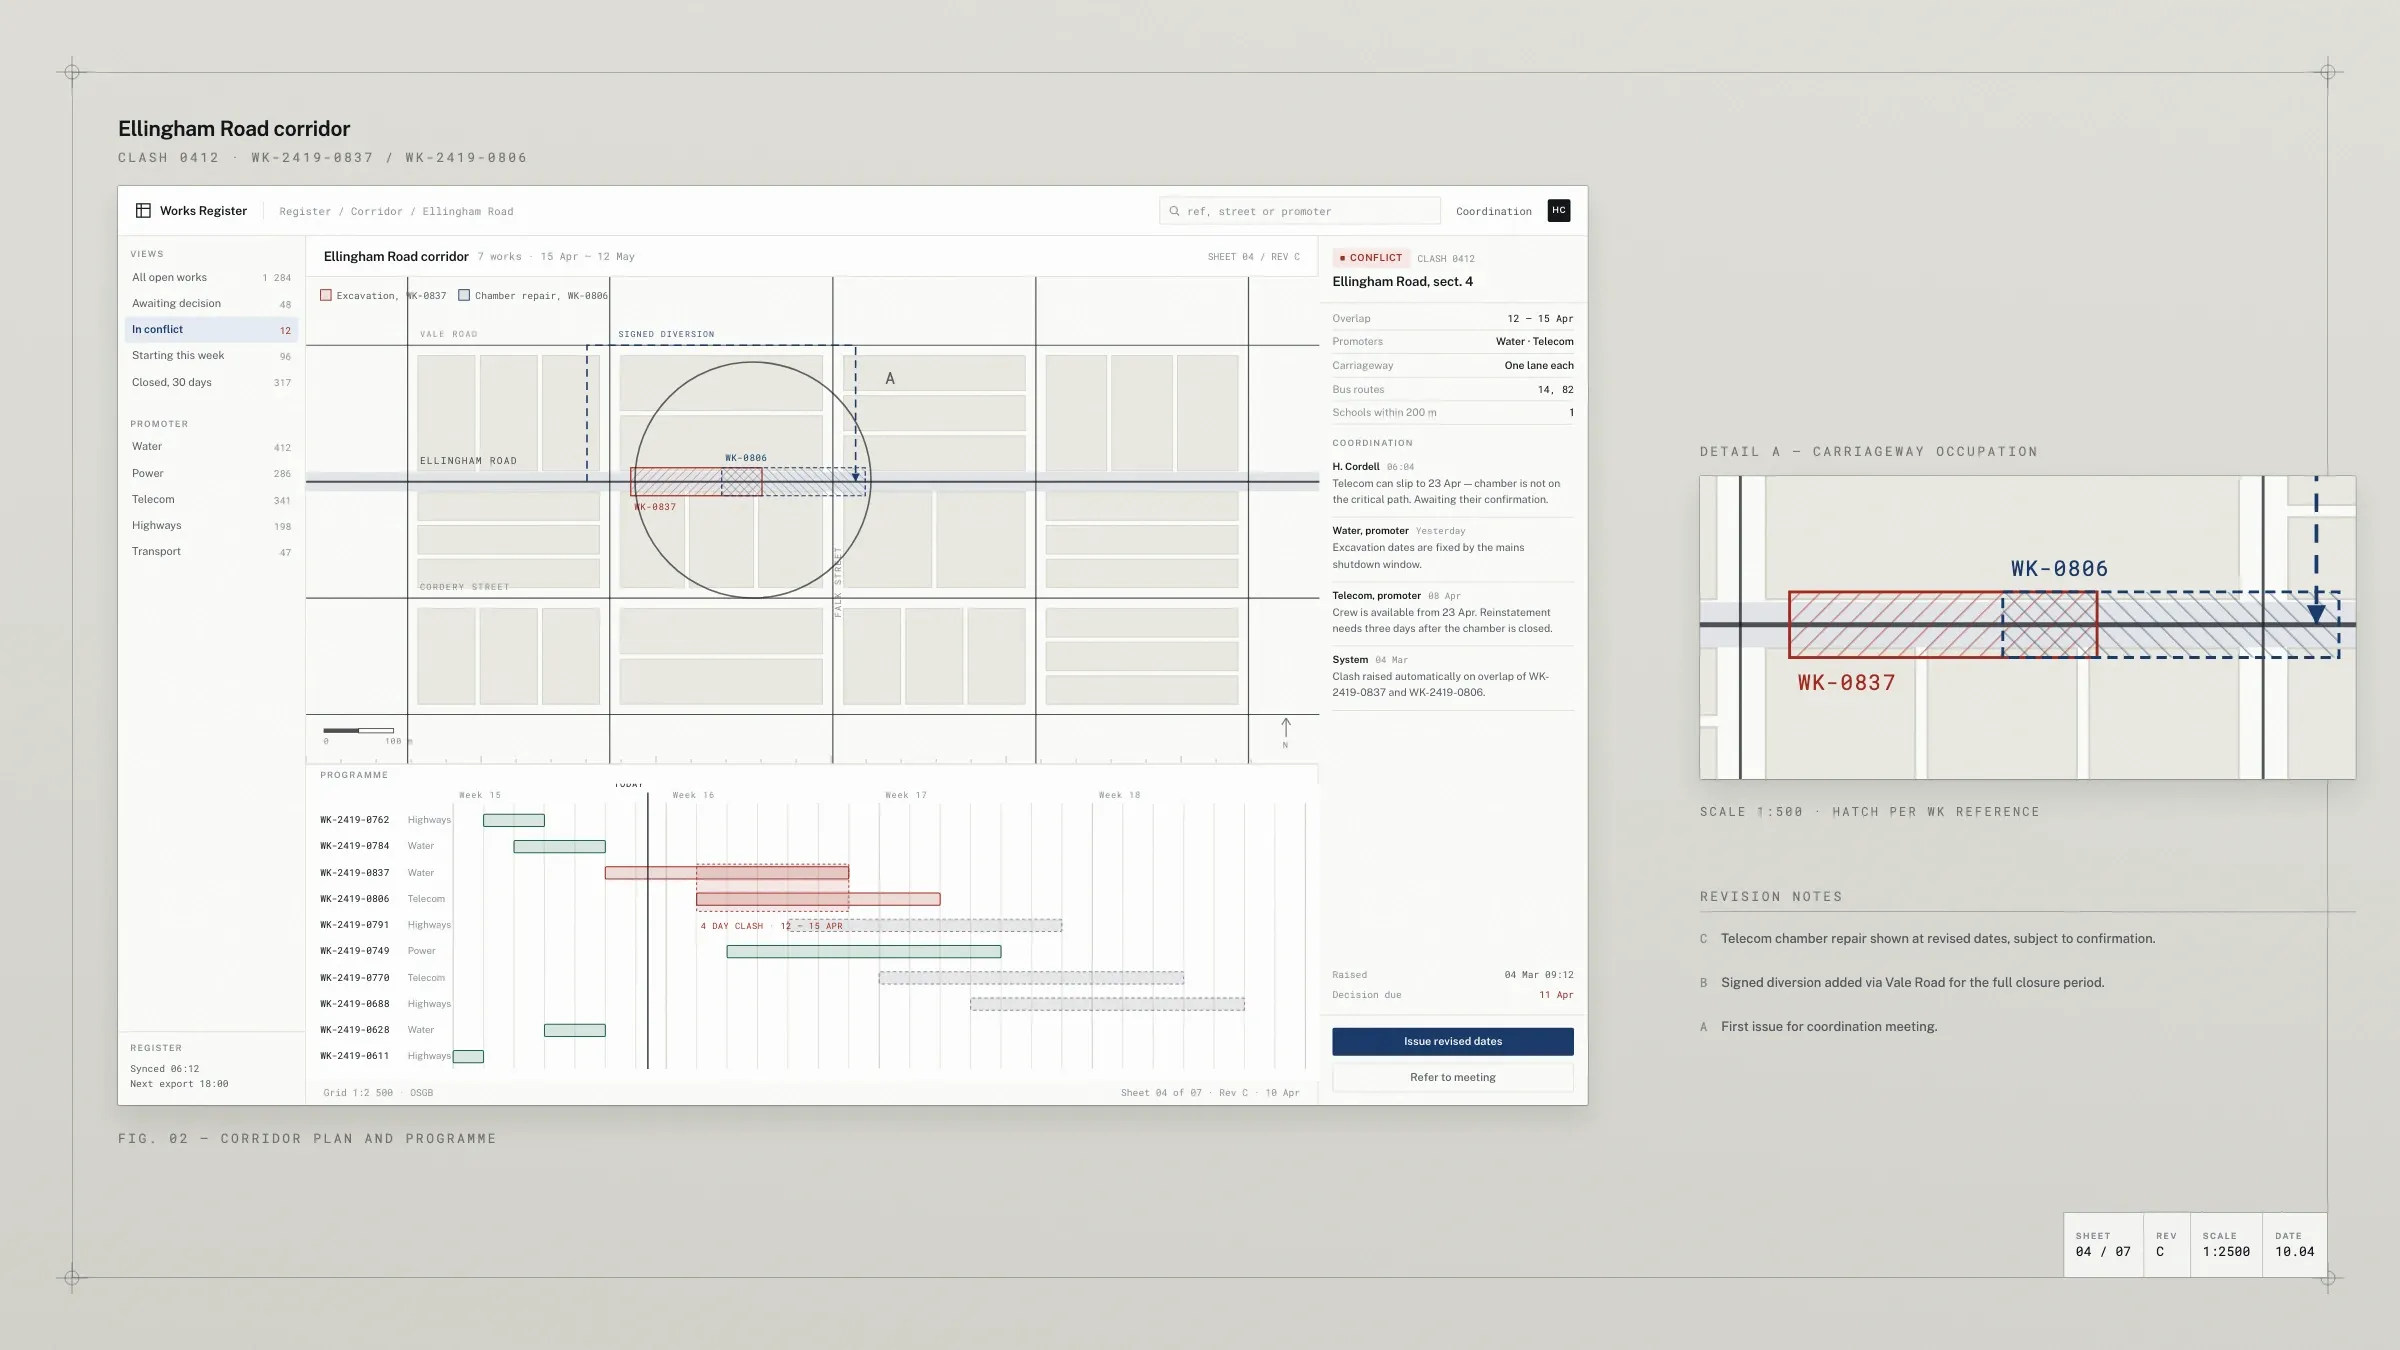Viewport: 2400px width, 1350px height.
Task: Click the Works Register grid logo icon
Action: click(x=143, y=211)
